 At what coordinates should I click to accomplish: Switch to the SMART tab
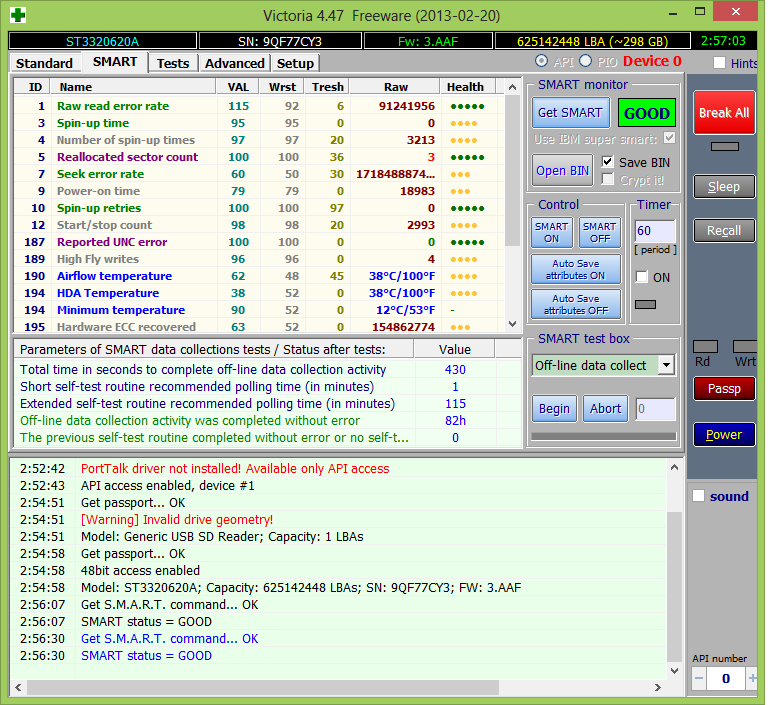(115, 62)
